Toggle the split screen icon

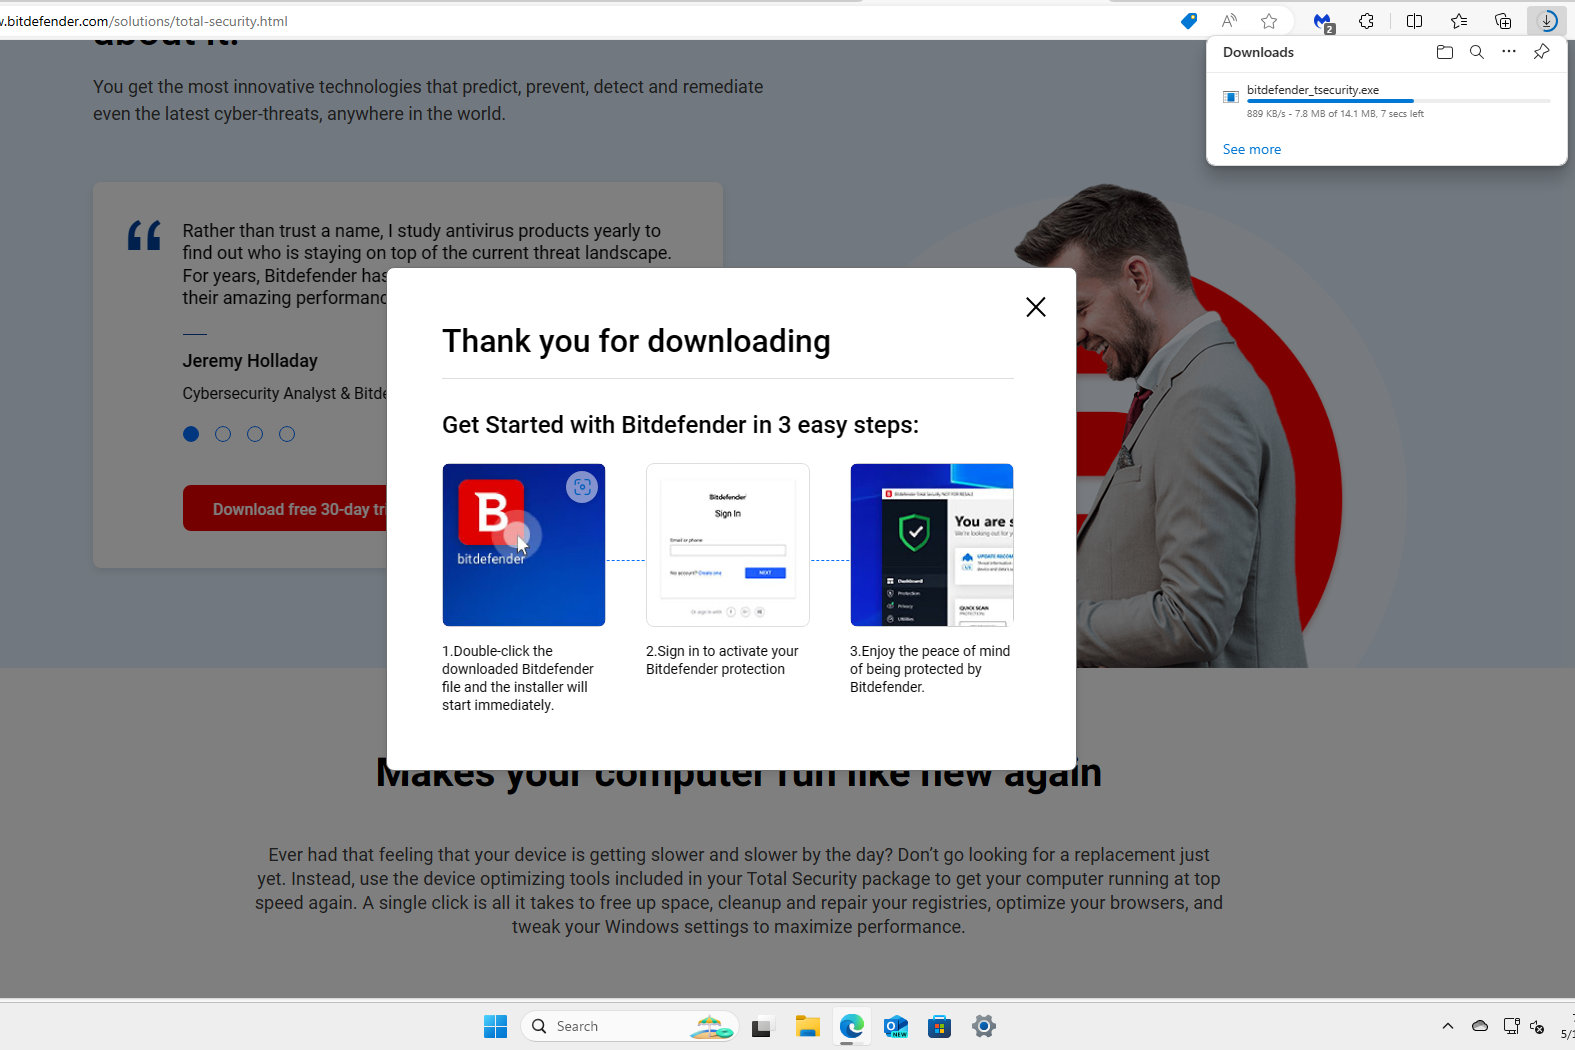pyautogui.click(x=1414, y=21)
